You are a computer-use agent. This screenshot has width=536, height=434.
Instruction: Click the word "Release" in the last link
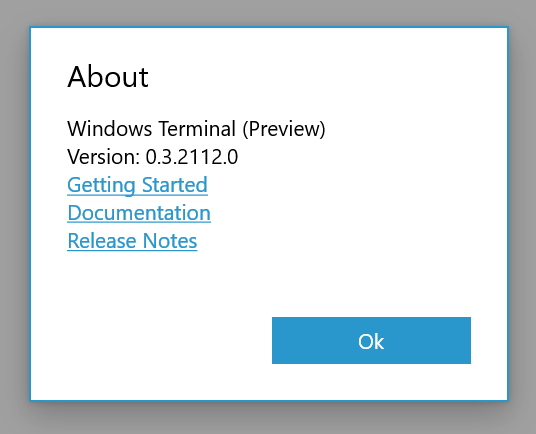pos(102,241)
